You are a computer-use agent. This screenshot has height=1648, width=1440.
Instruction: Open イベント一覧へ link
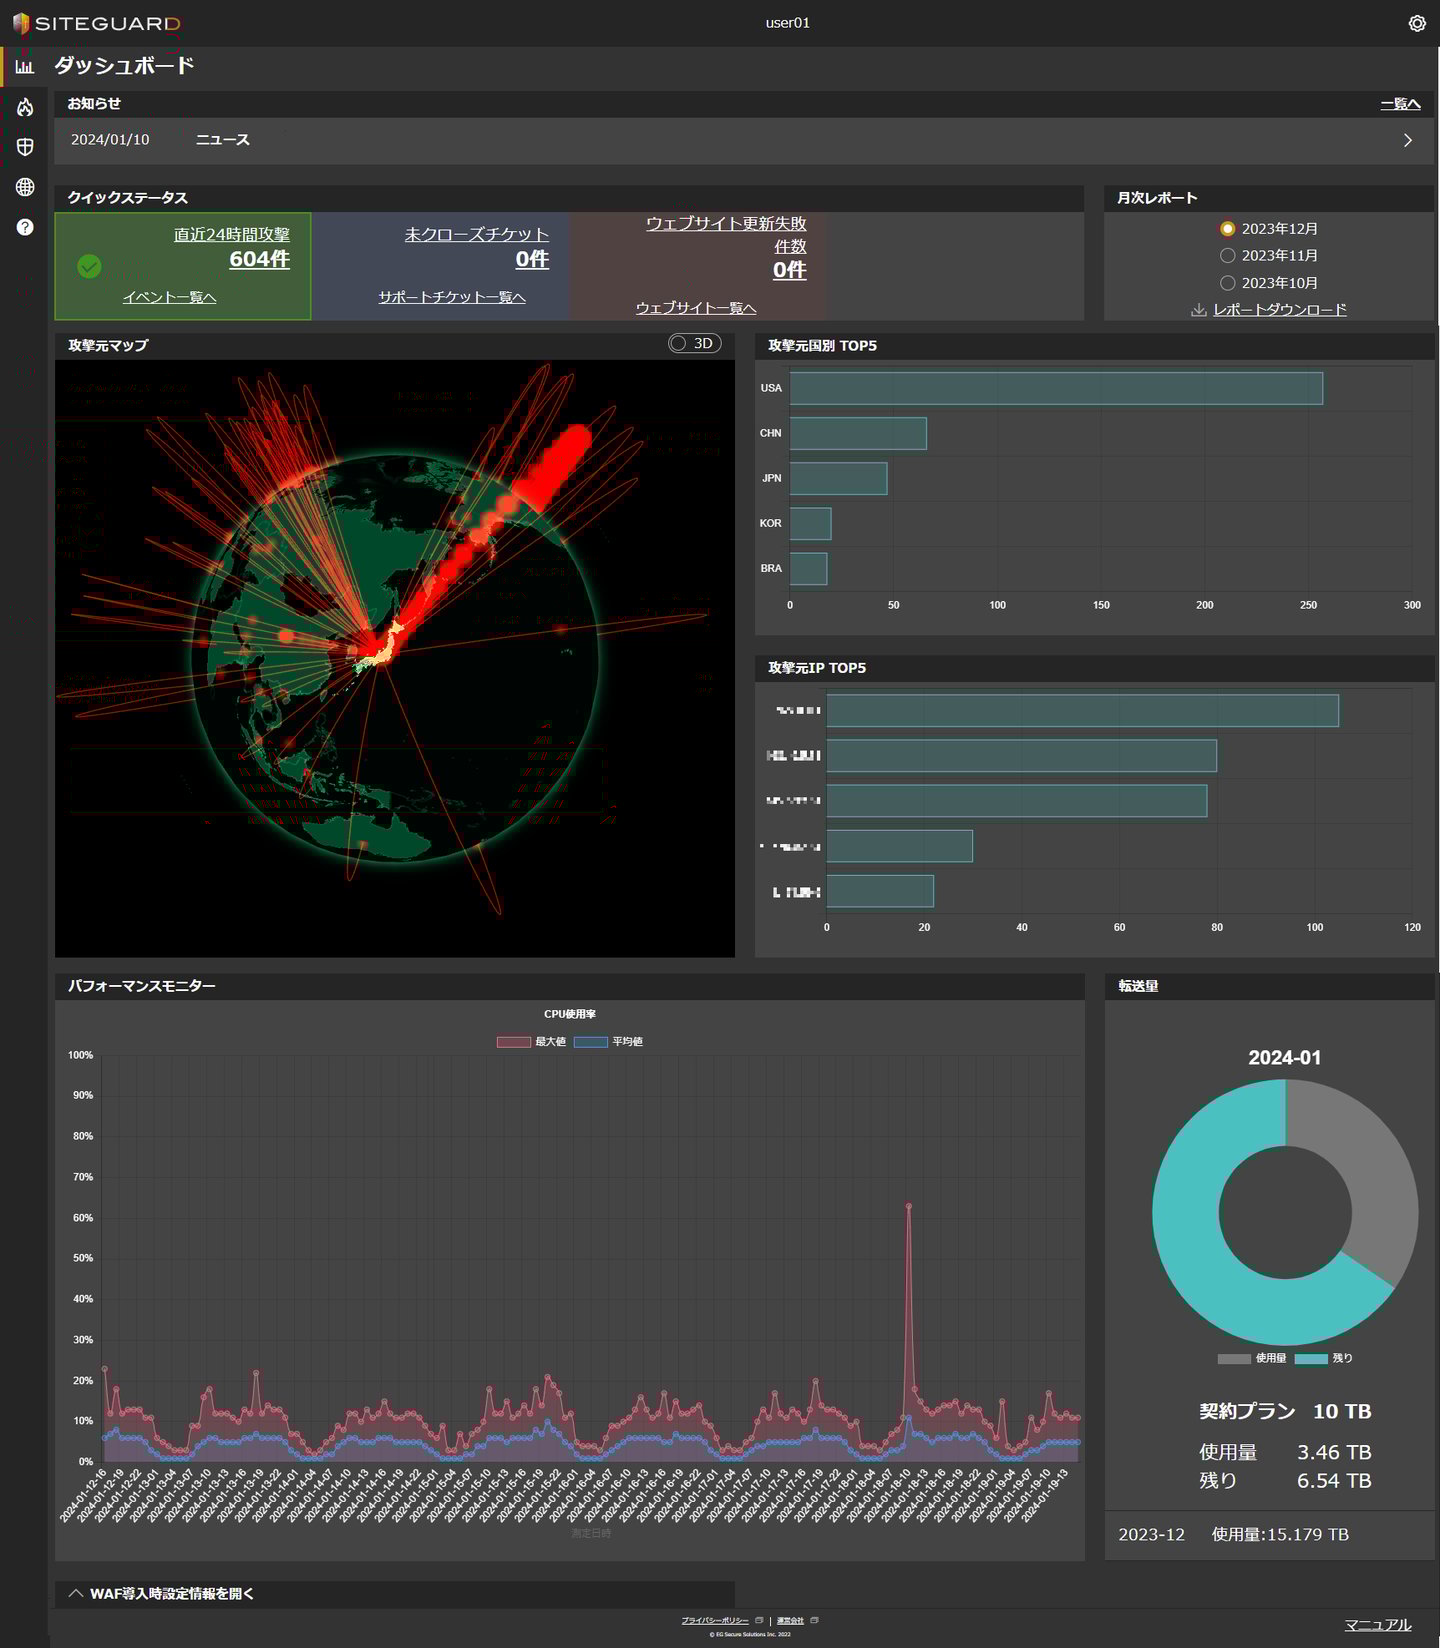[x=169, y=297]
